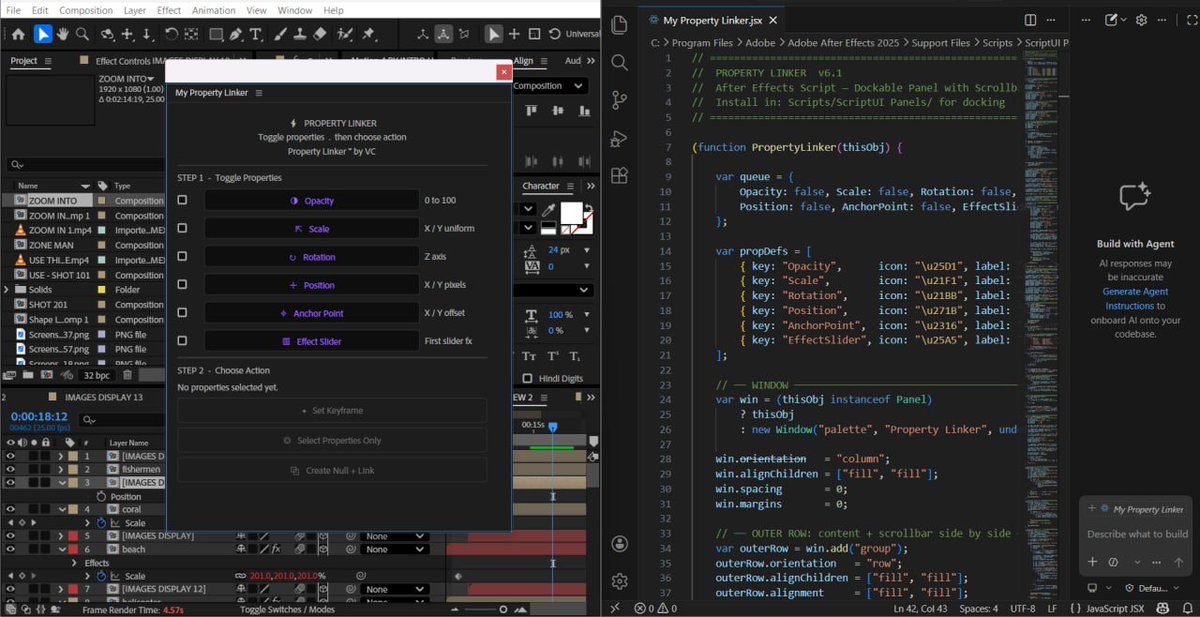Viewport: 1200px width, 617px height.
Task: Select the Brush tool
Action: (x=280, y=34)
